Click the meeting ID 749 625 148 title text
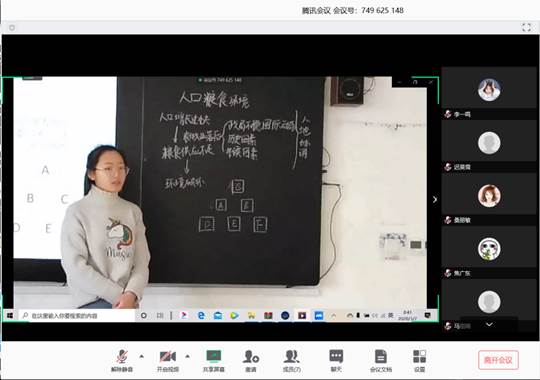 (353, 10)
